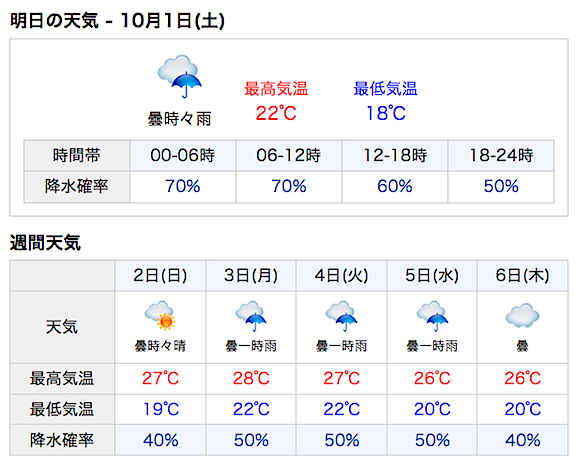
Task: Click the 40% rain chance for 6日(木)
Action: click(522, 440)
